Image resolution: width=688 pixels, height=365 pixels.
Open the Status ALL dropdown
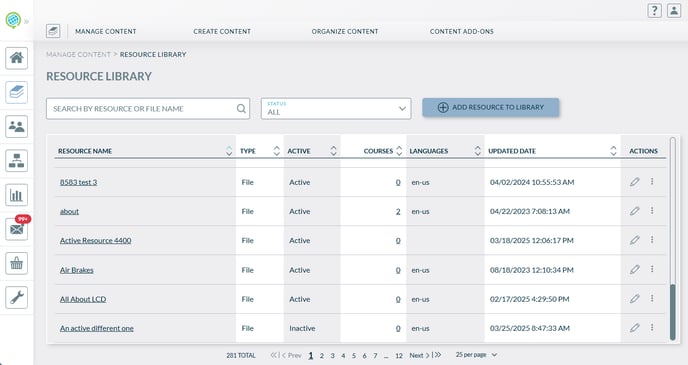click(x=336, y=108)
